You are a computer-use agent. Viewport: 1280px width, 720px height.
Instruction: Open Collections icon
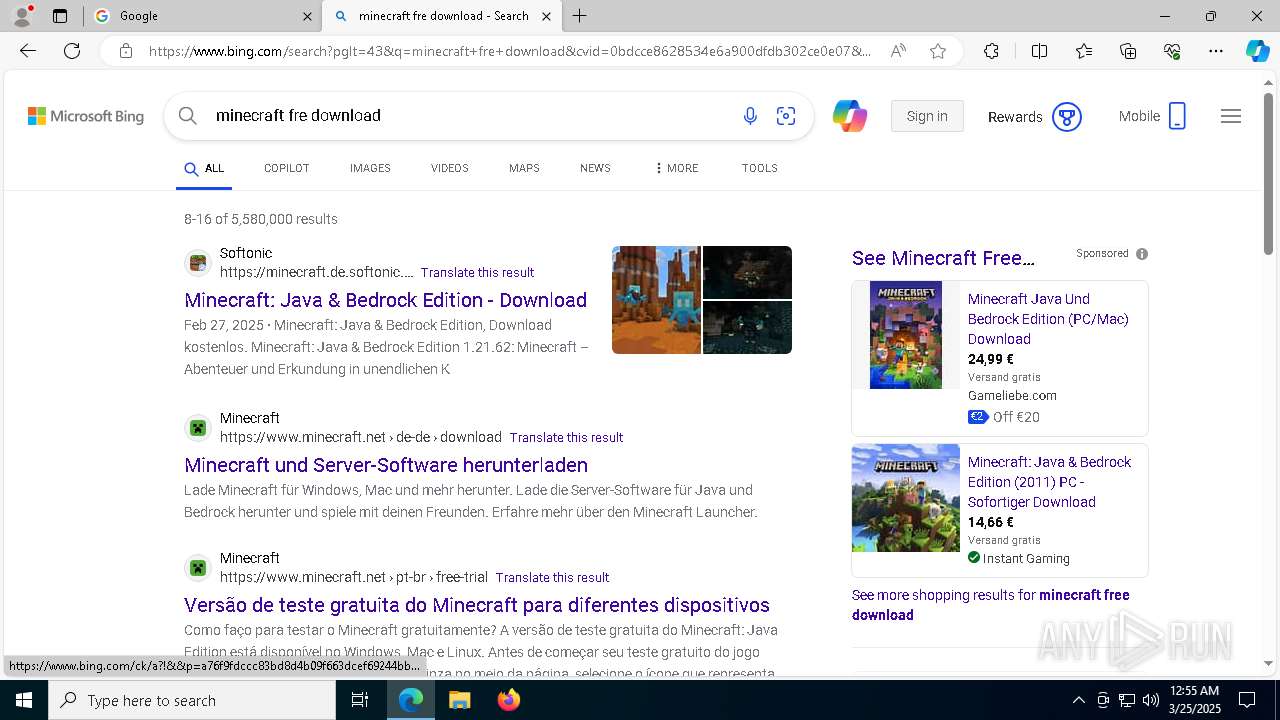1128,51
